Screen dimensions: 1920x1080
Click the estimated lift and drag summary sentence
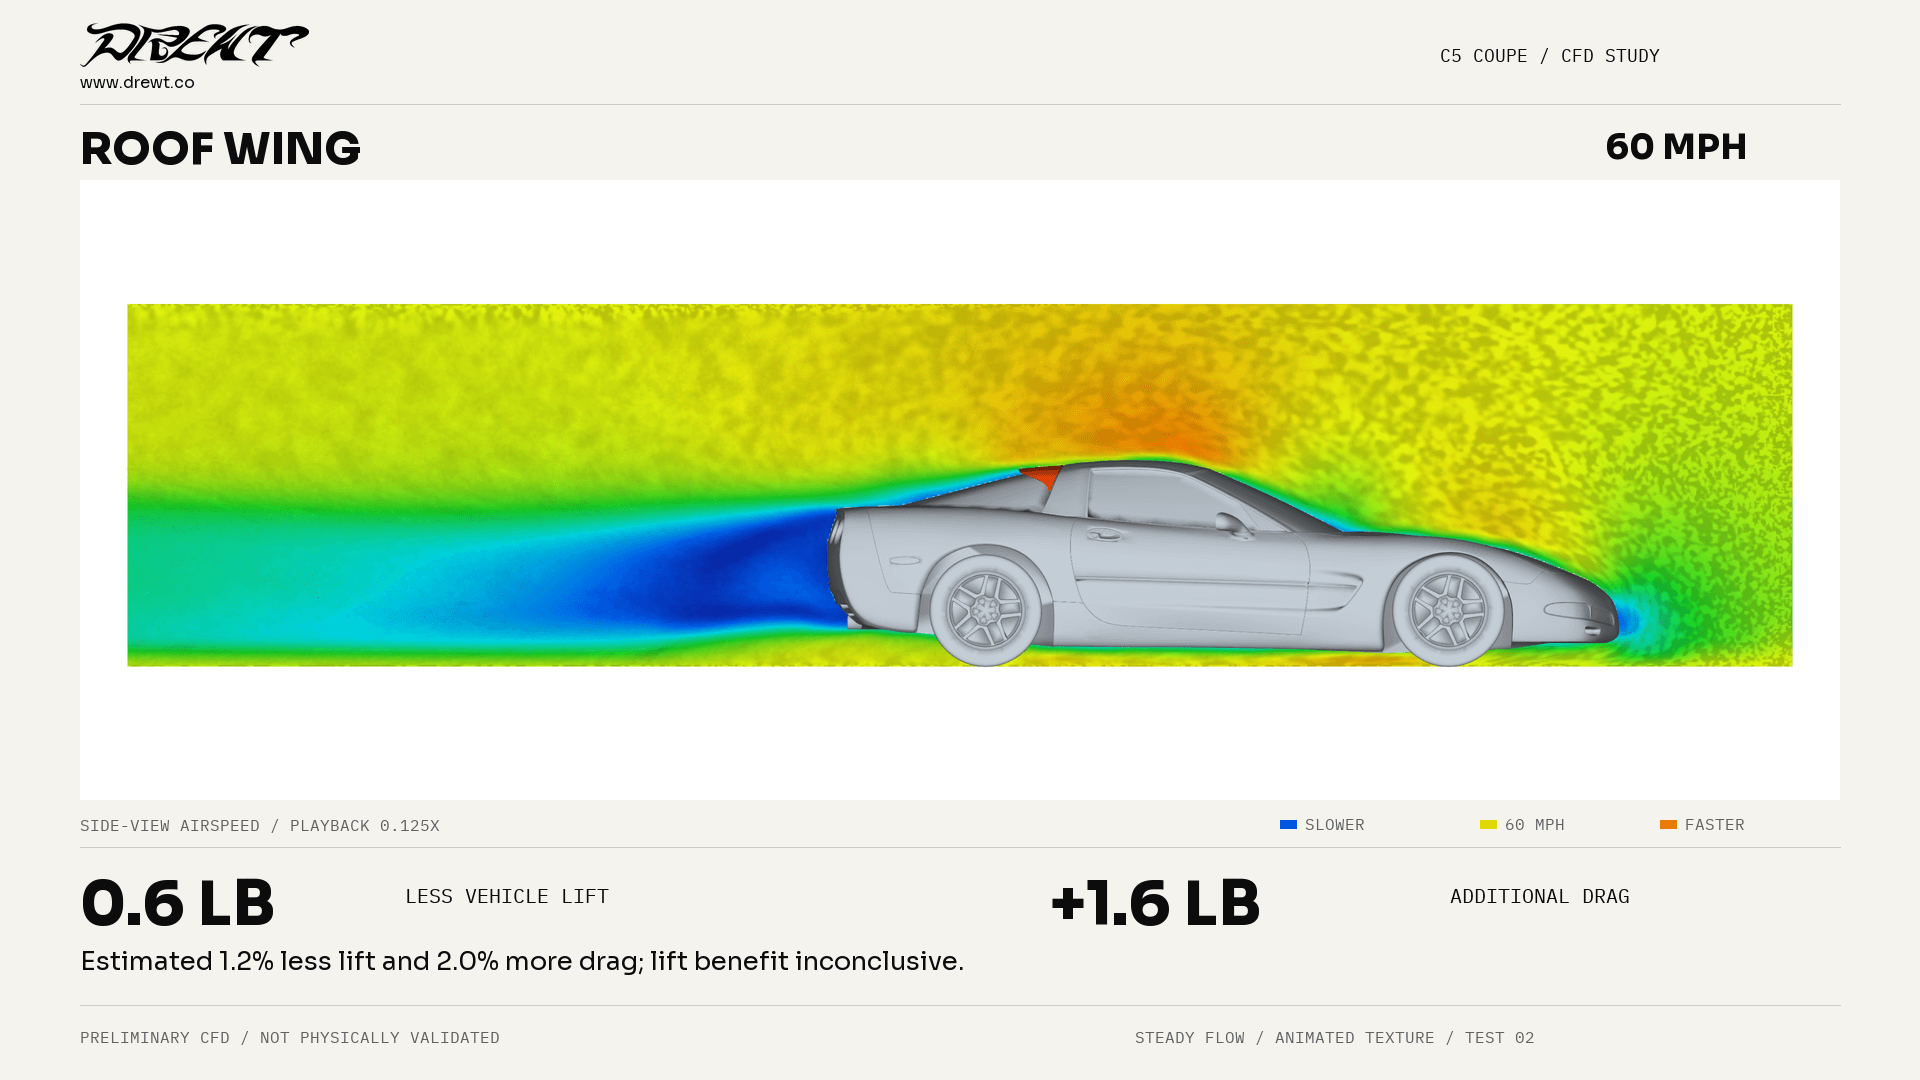coord(522,961)
